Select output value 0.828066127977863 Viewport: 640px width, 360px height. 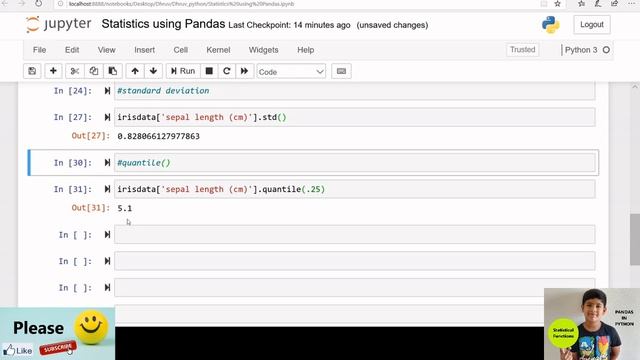[158, 136]
